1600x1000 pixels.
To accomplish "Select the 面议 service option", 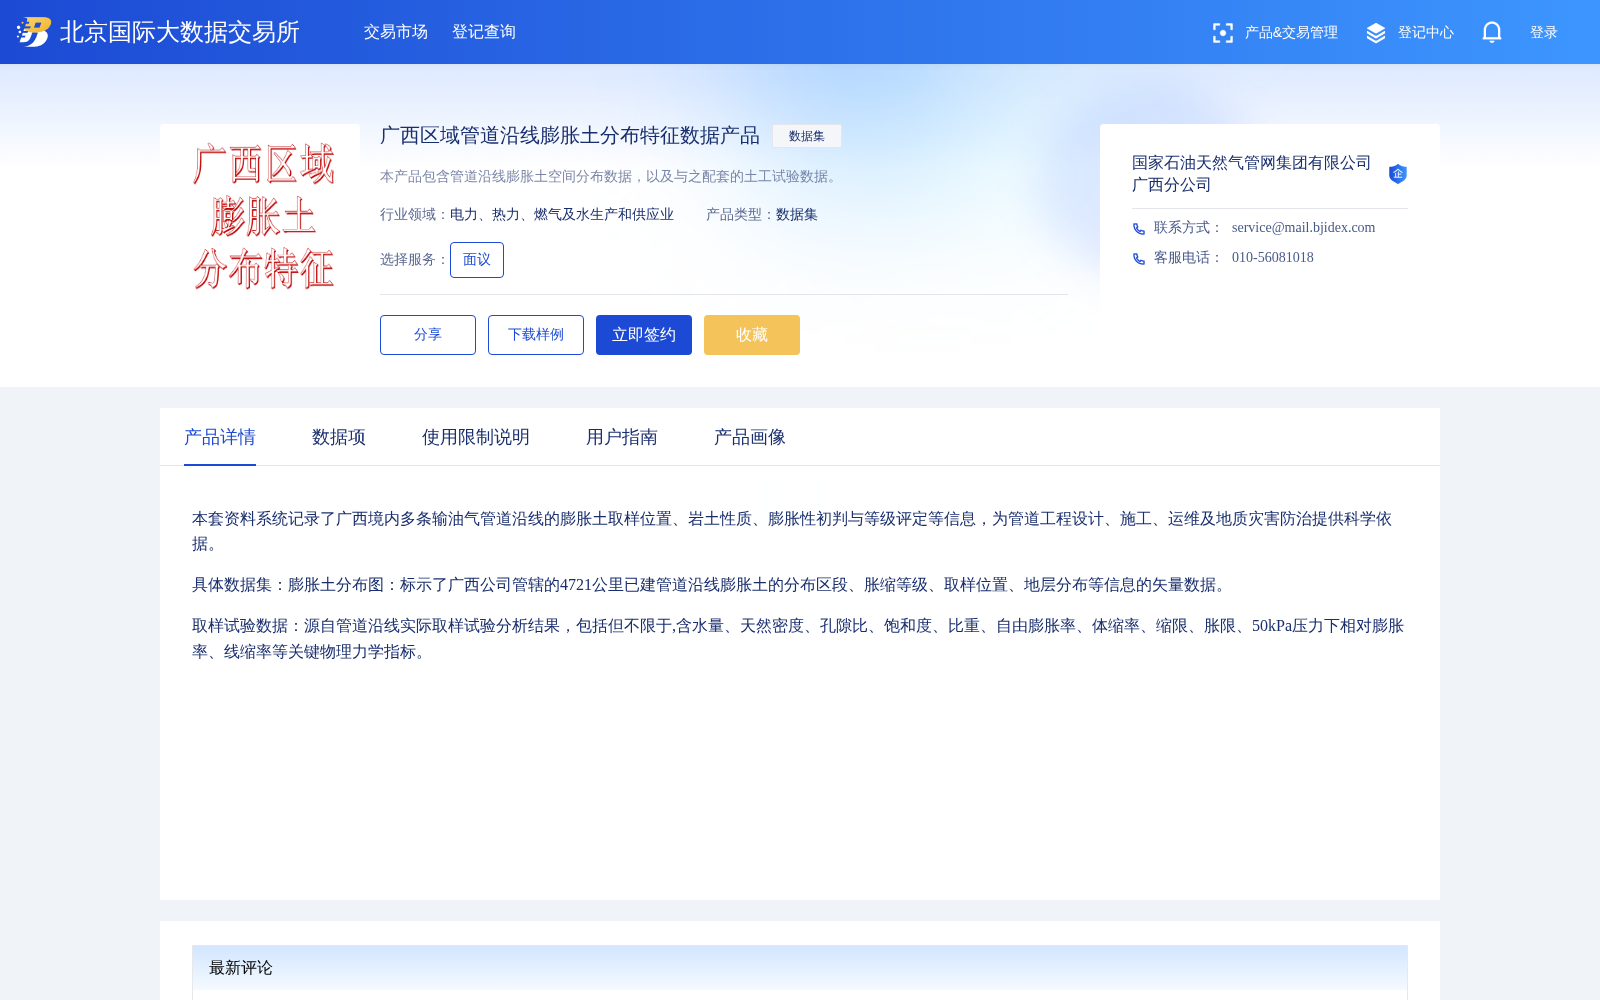I will click(x=477, y=260).
